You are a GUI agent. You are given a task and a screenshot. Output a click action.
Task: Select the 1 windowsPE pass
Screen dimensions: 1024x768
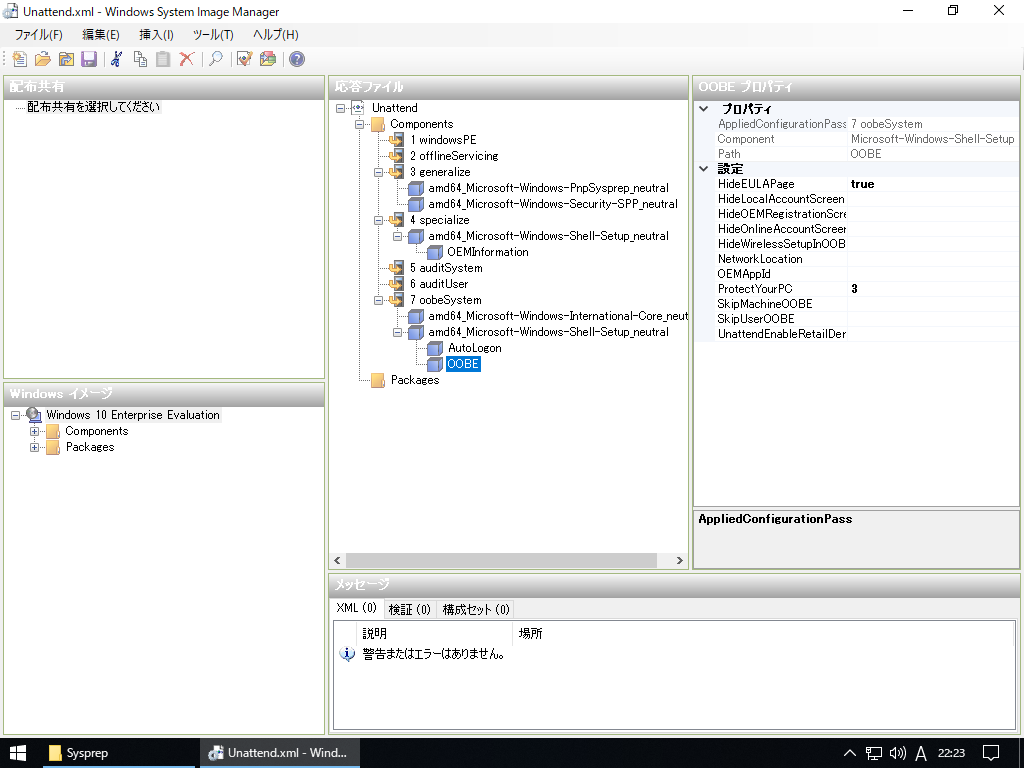[443, 140]
